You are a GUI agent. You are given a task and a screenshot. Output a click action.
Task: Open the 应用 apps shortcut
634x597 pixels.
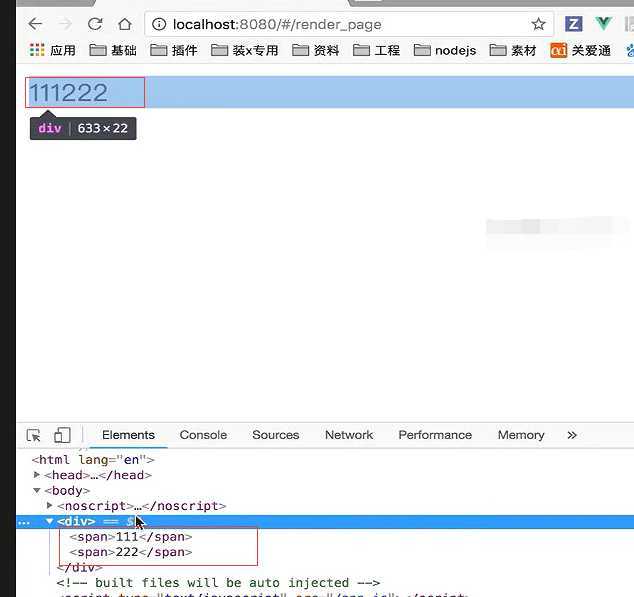click(53, 50)
